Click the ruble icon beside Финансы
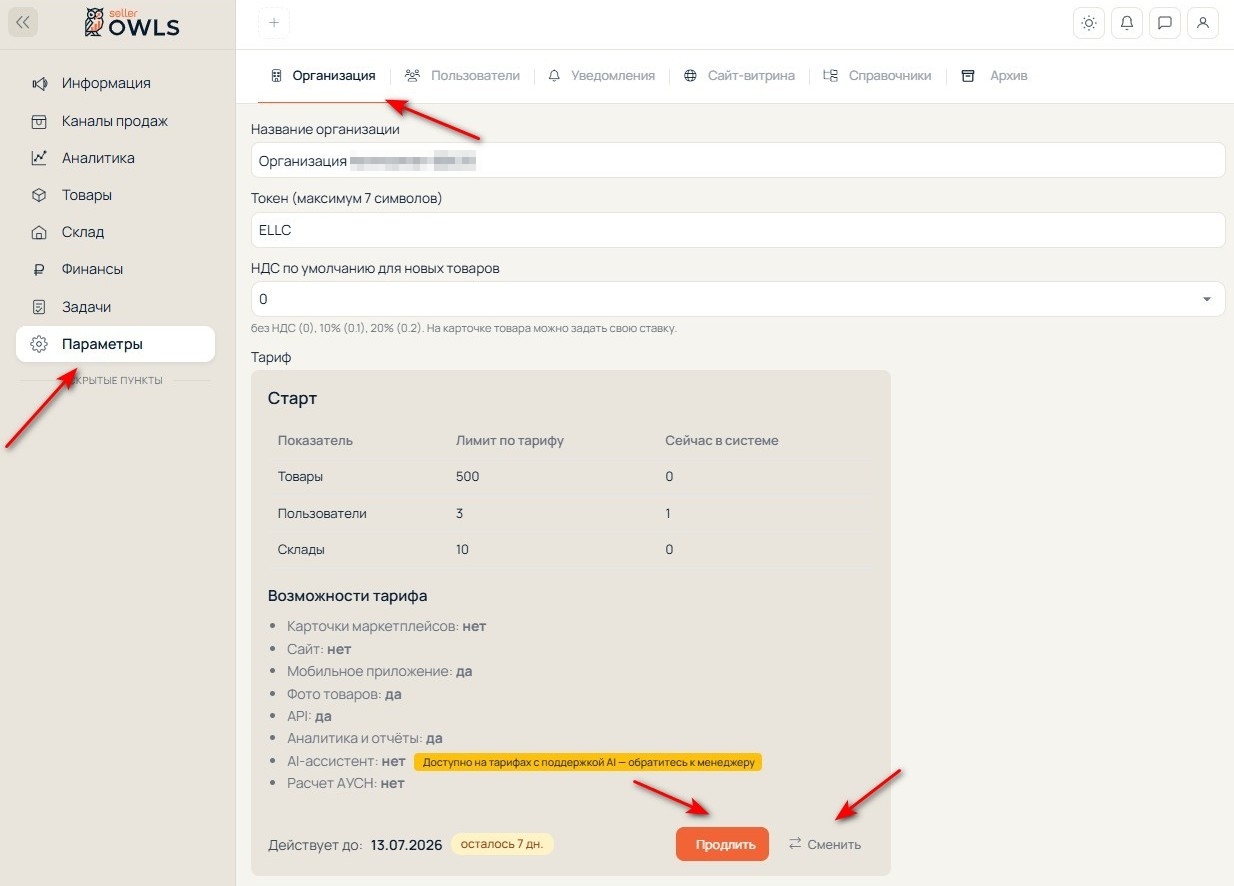1234x886 pixels. 39,269
